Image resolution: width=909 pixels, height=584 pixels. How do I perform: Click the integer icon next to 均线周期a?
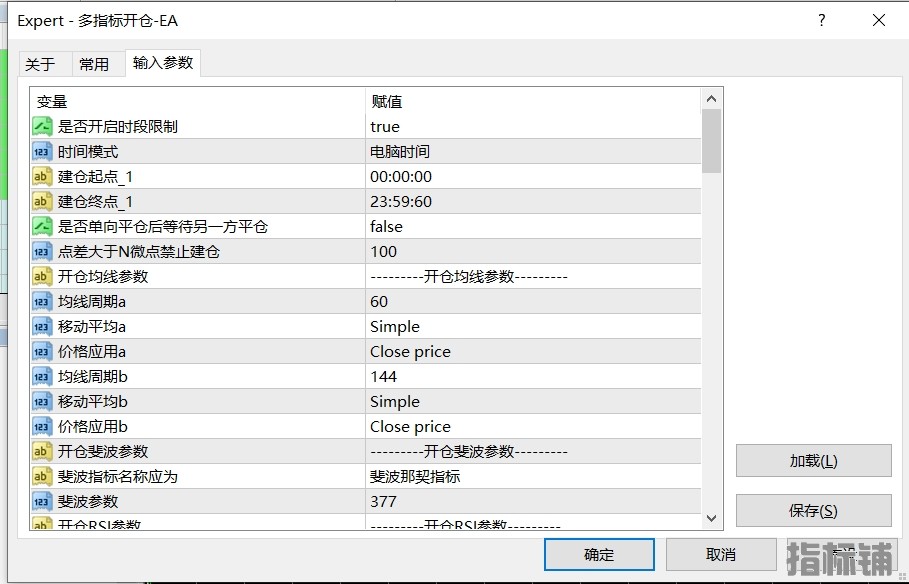click(x=42, y=302)
